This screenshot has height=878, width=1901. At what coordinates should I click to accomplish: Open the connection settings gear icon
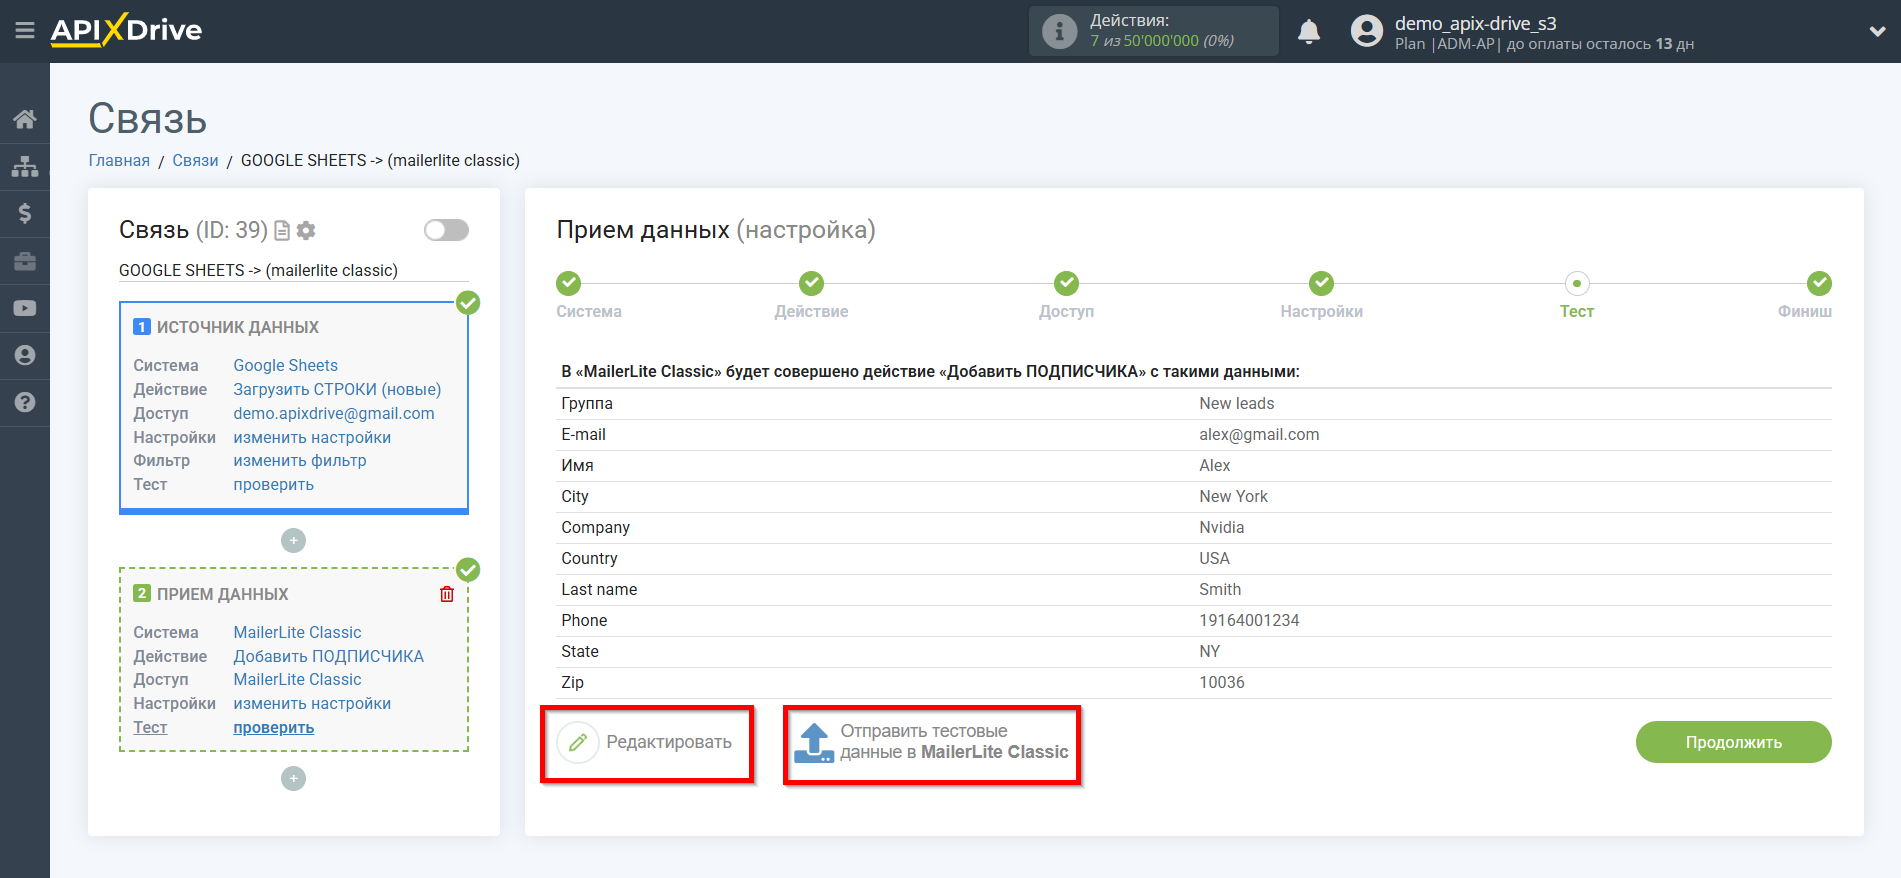tap(306, 231)
